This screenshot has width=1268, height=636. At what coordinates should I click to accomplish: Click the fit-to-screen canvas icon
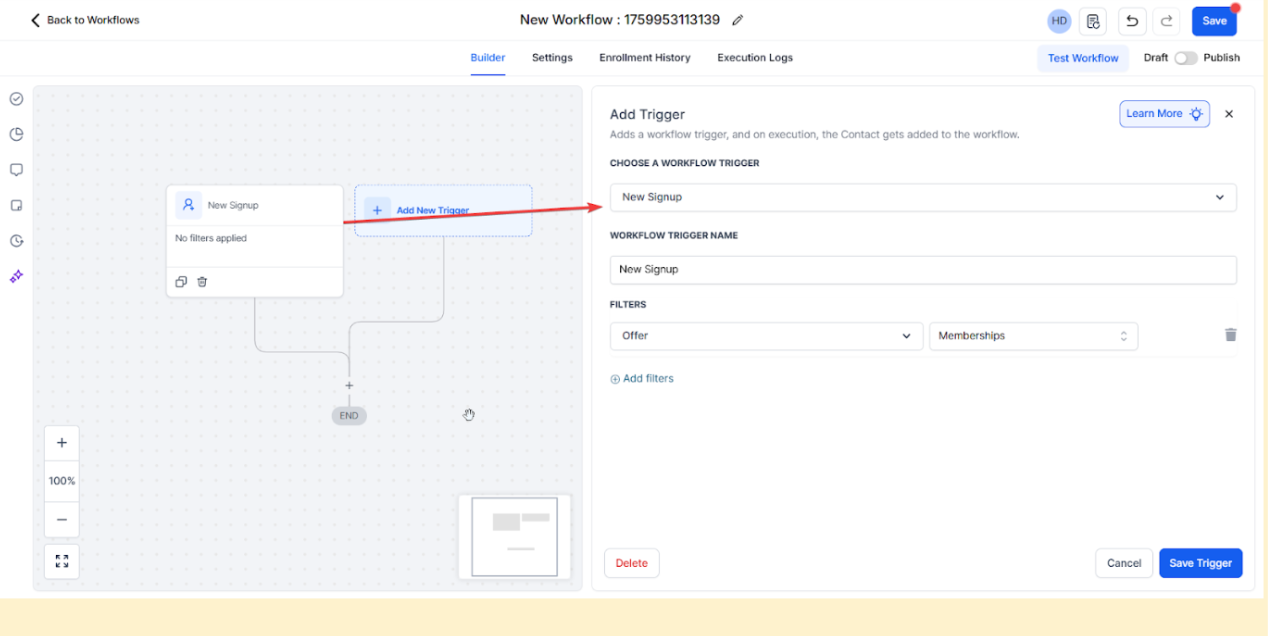coord(62,561)
